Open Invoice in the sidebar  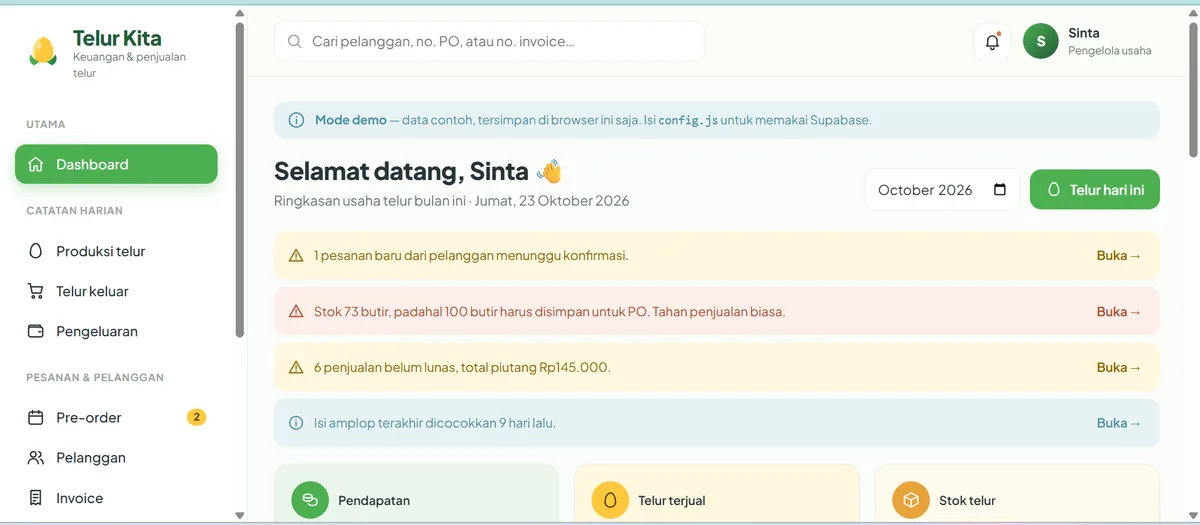point(116,498)
